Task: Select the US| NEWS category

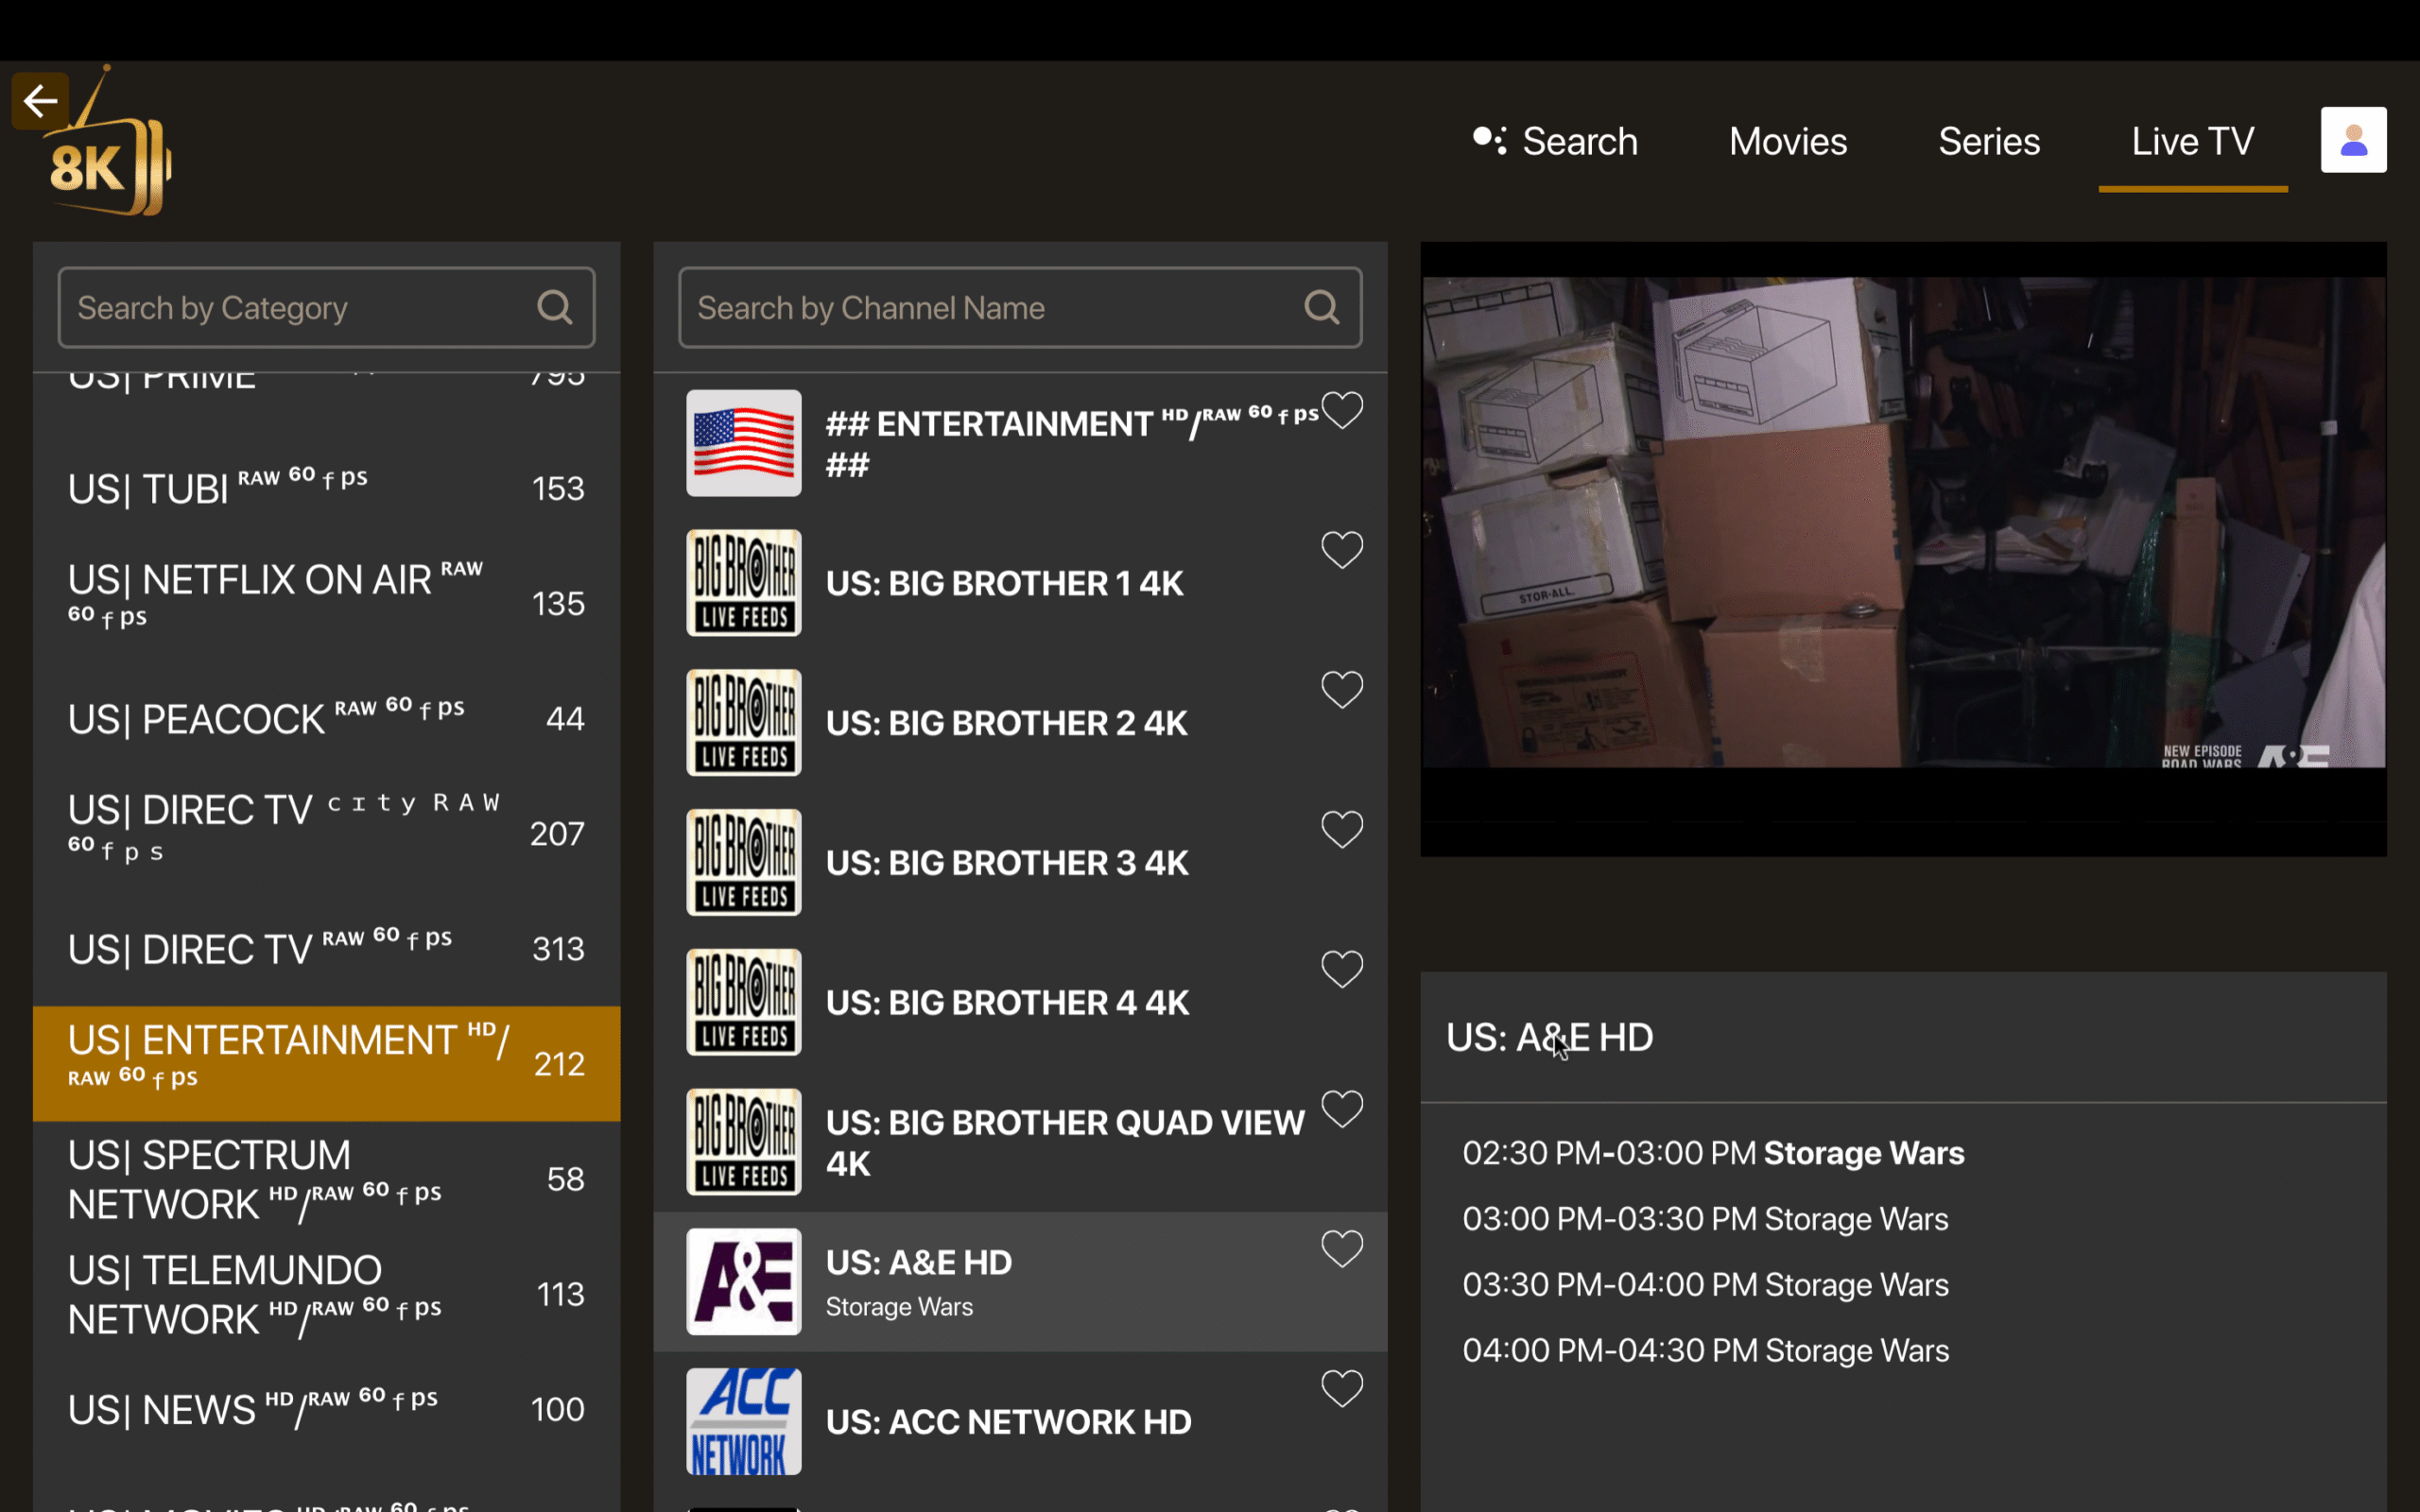Action: [x=326, y=1409]
